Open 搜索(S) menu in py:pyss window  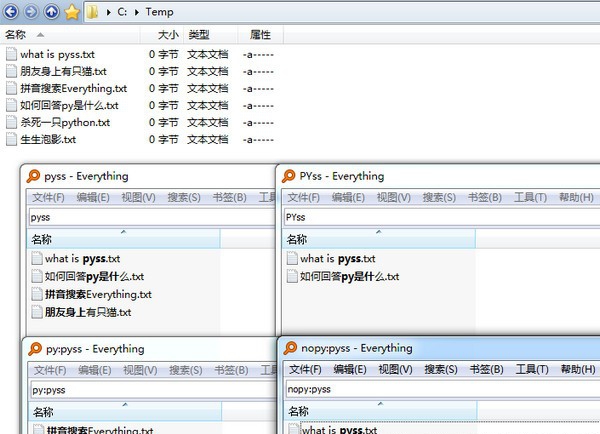coord(186,370)
